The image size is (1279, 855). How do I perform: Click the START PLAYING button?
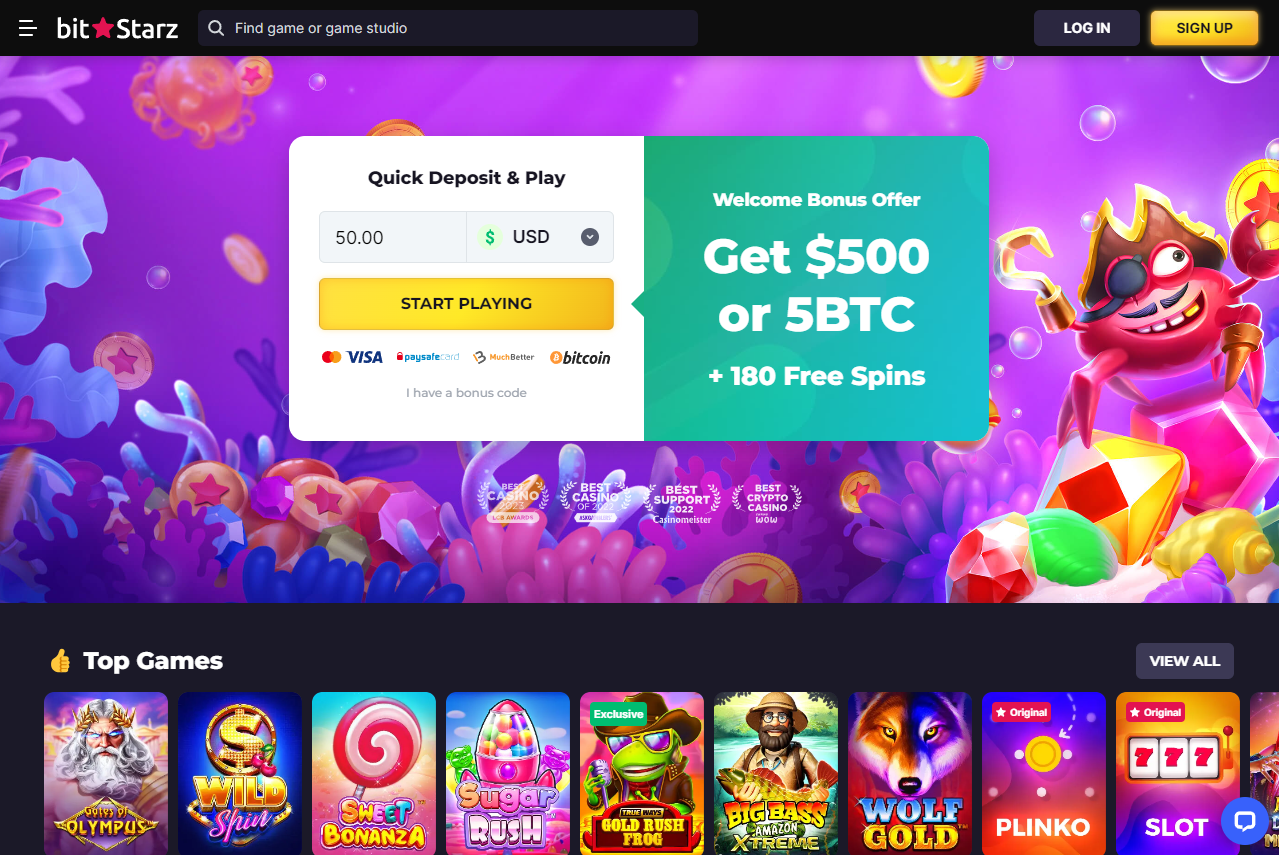[x=466, y=303]
